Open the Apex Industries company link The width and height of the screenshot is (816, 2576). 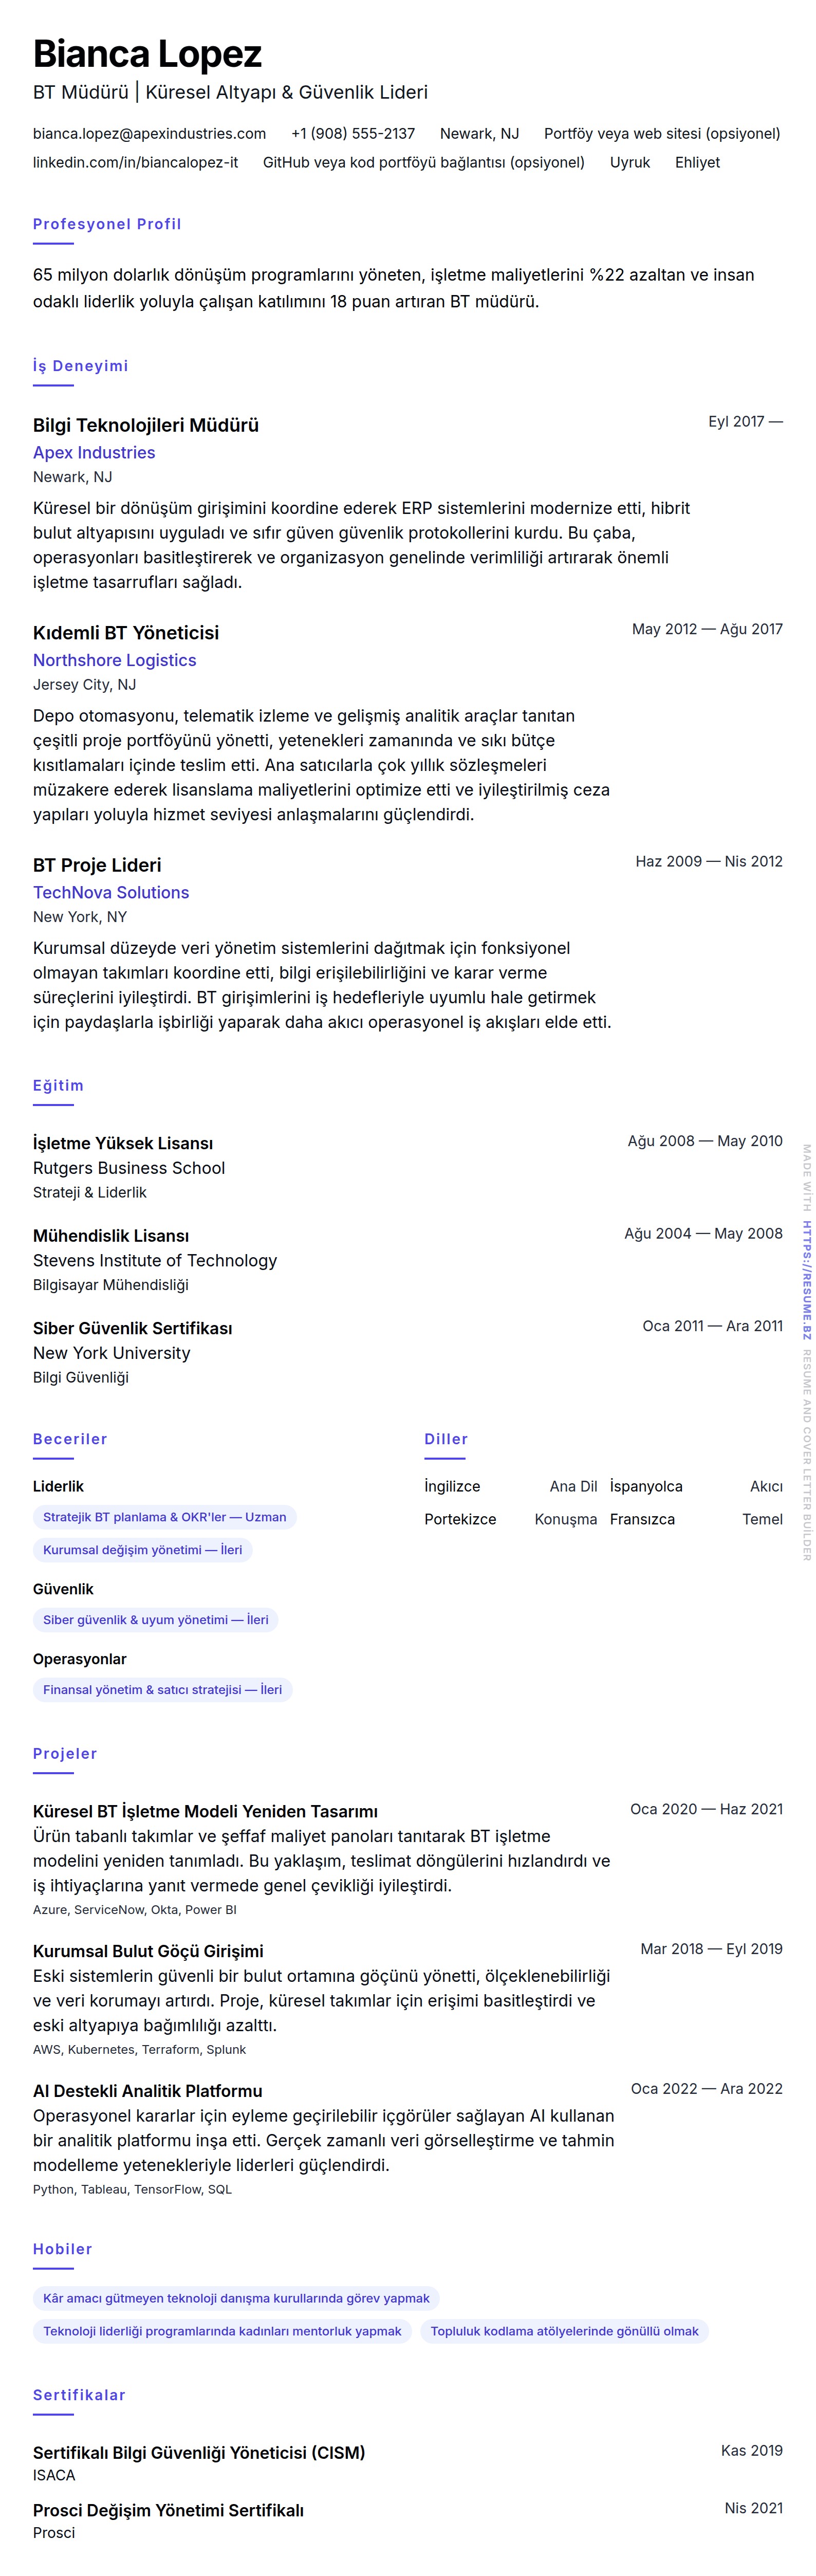pyautogui.click(x=94, y=452)
